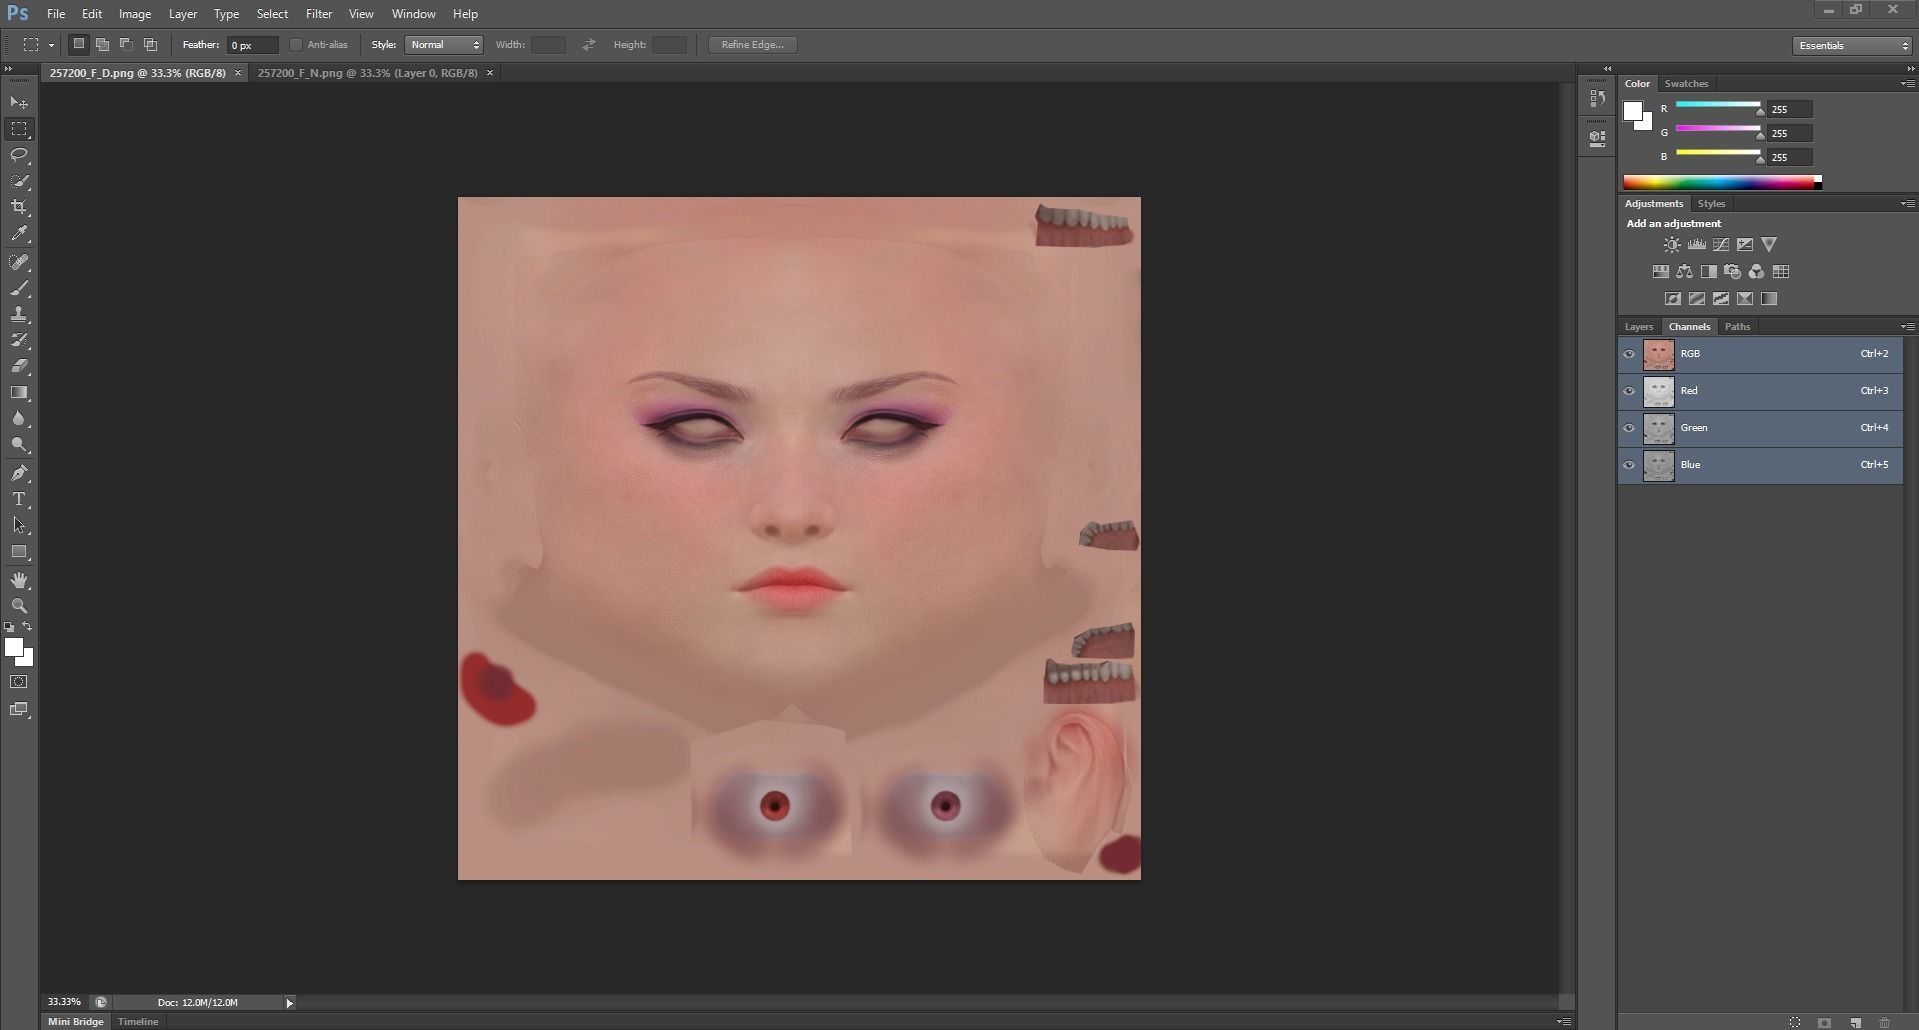Add a Hue/Saturation adjustment
Image resolution: width=1919 pixels, height=1030 pixels.
(1660, 271)
